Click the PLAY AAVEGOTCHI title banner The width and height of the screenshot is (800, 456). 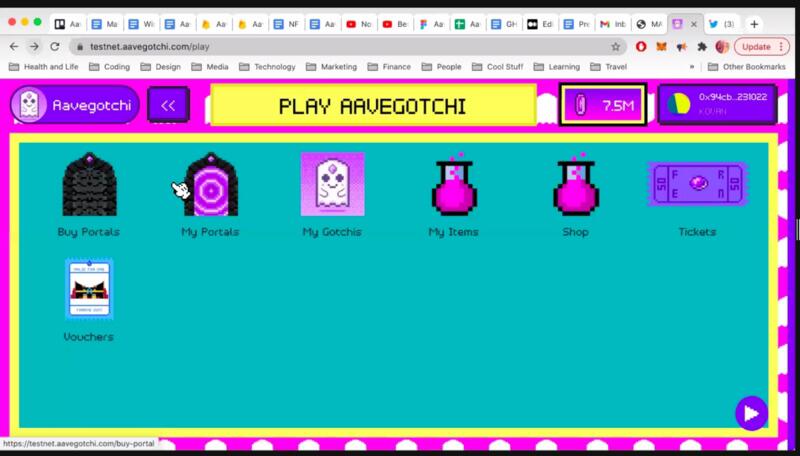click(x=373, y=106)
